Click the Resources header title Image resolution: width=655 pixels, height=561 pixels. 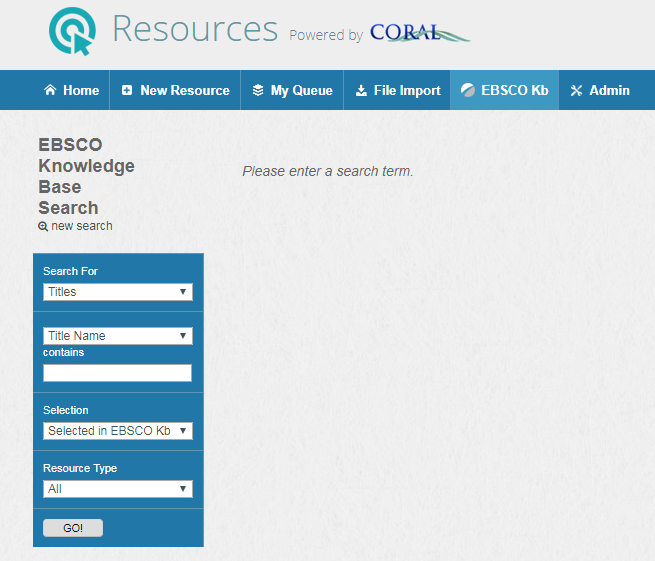pyautogui.click(x=195, y=29)
